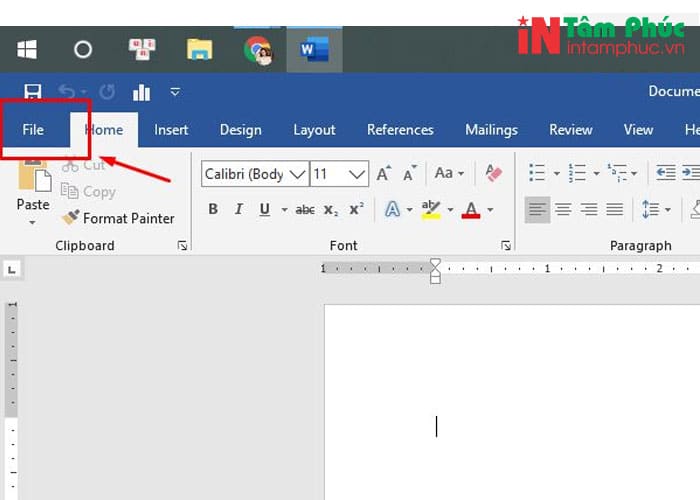Screen dimensions: 700x500
Task: Click Decrease Indent icon
Action: [x=666, y=173]
